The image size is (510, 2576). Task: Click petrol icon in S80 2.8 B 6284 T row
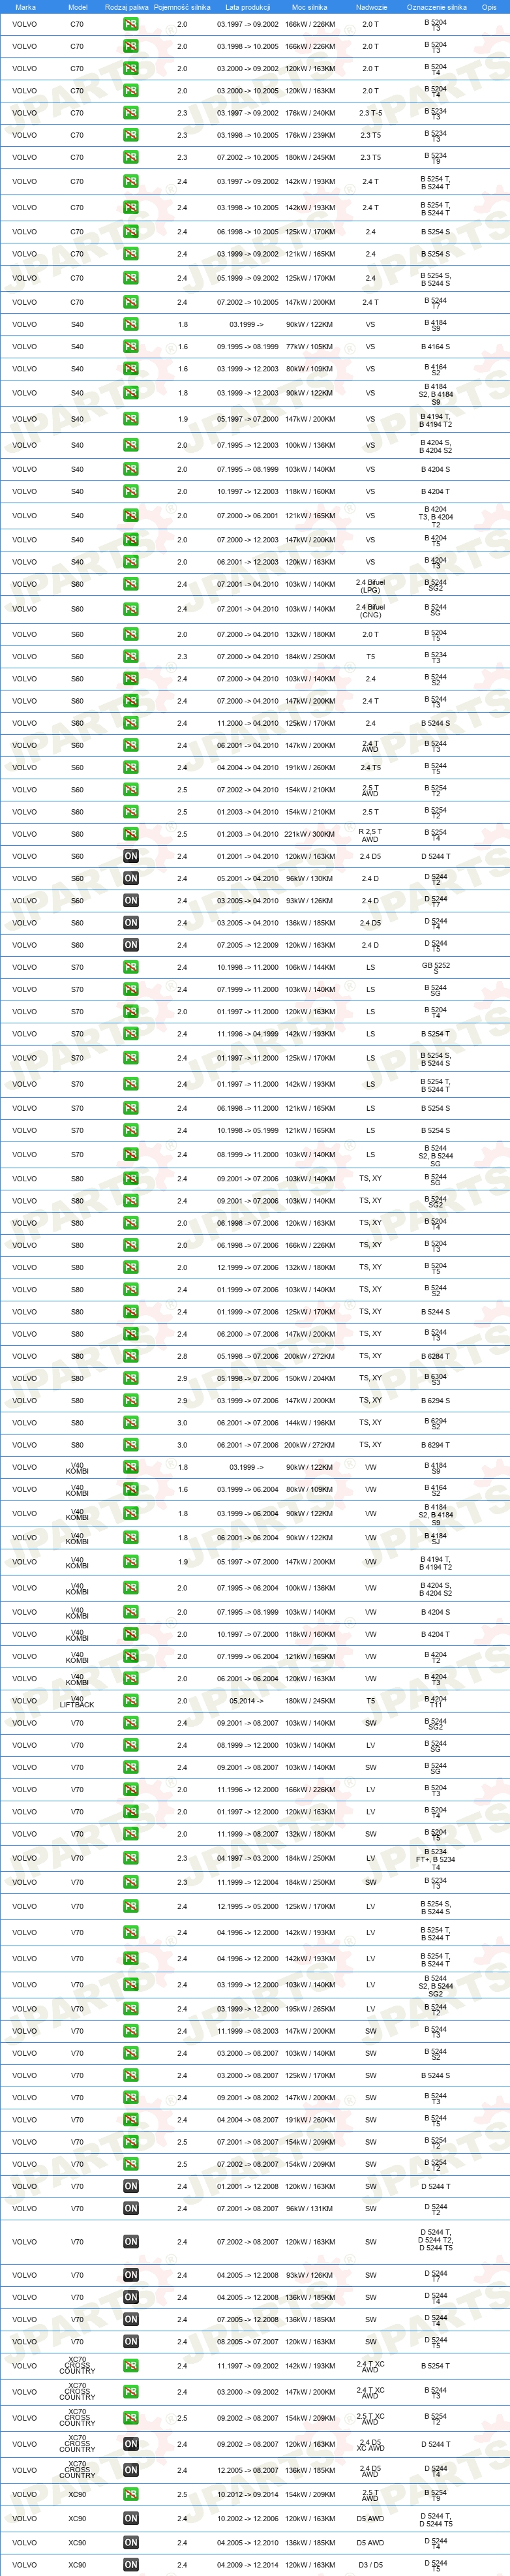131,1356
